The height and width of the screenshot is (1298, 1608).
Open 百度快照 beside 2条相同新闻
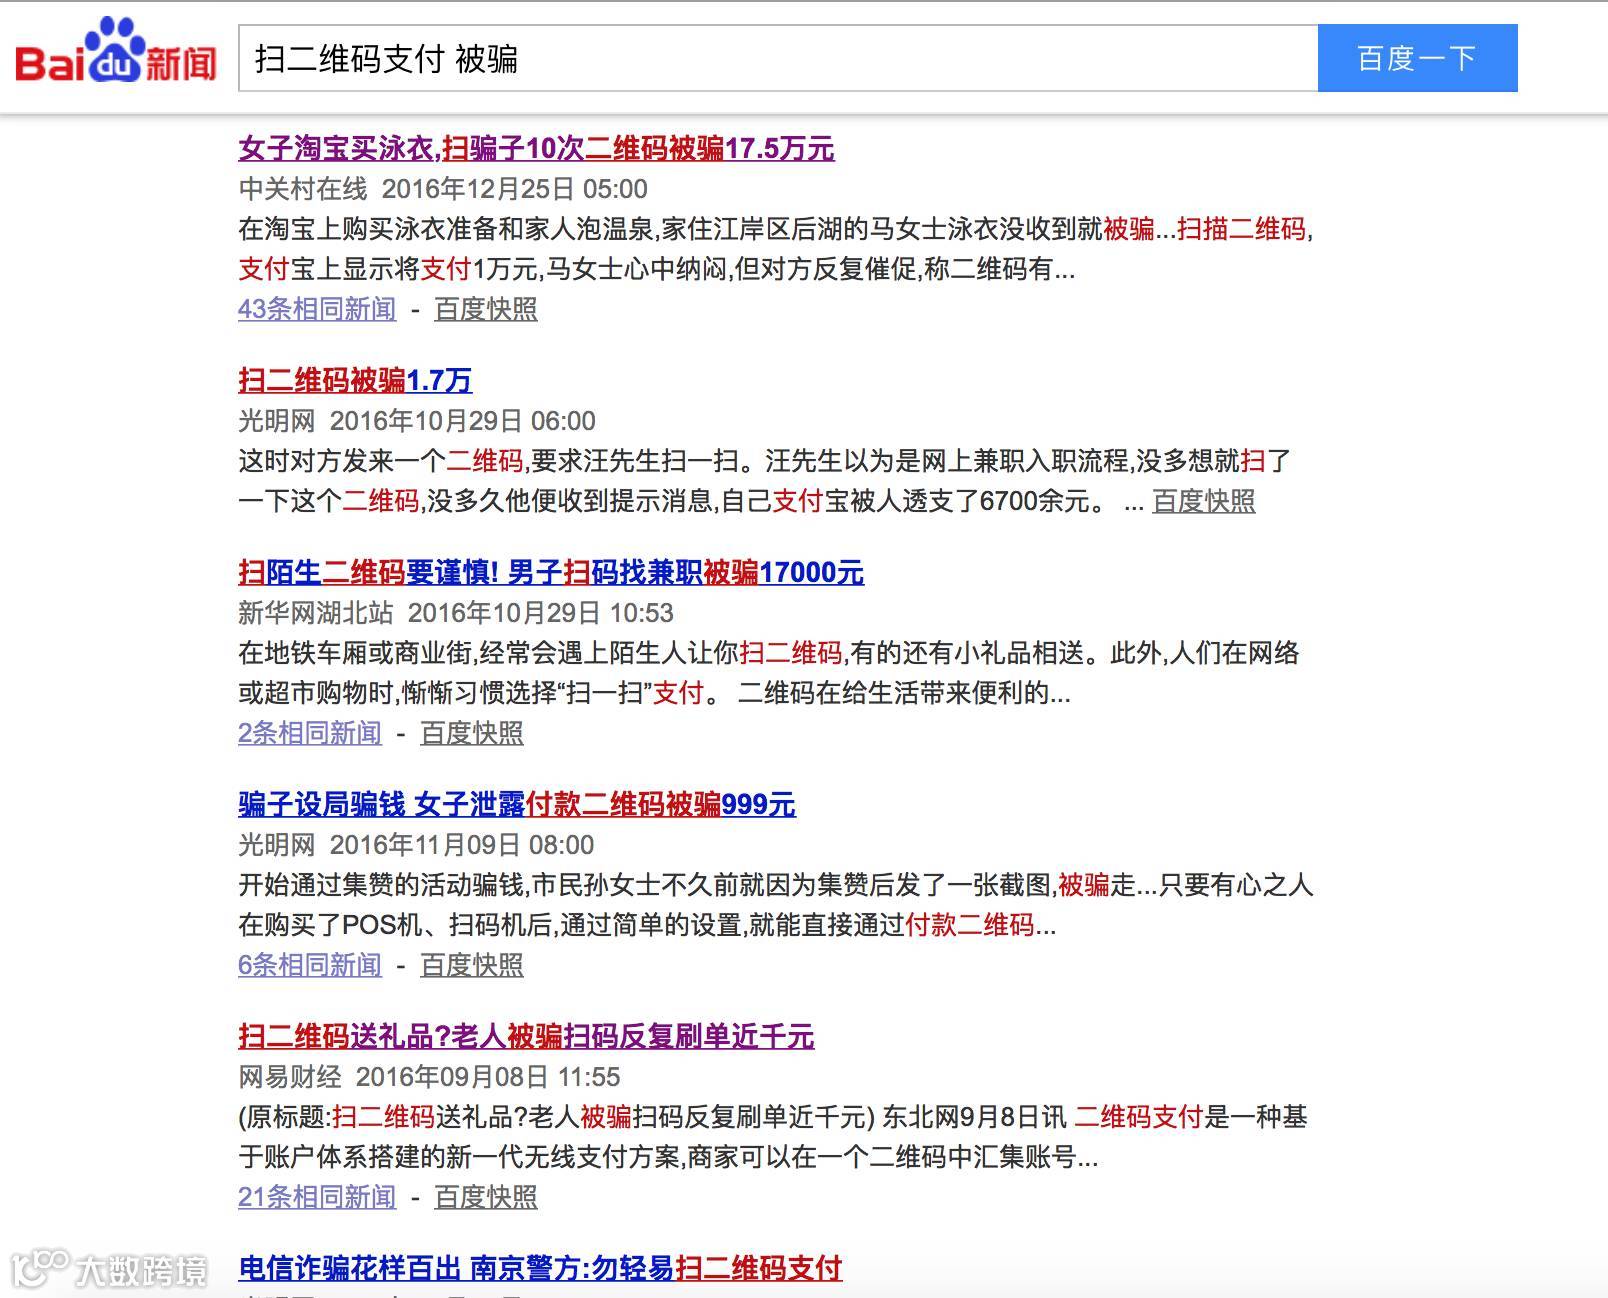tap(472, 733)
